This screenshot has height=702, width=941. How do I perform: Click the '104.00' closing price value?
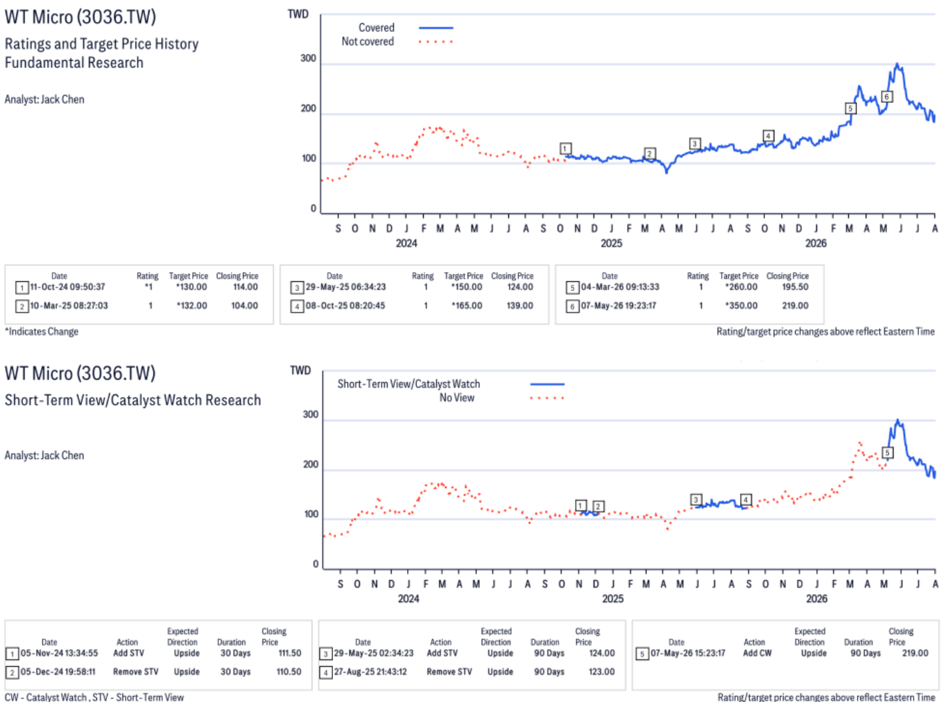pyautogui.click(x=245, y=305)
